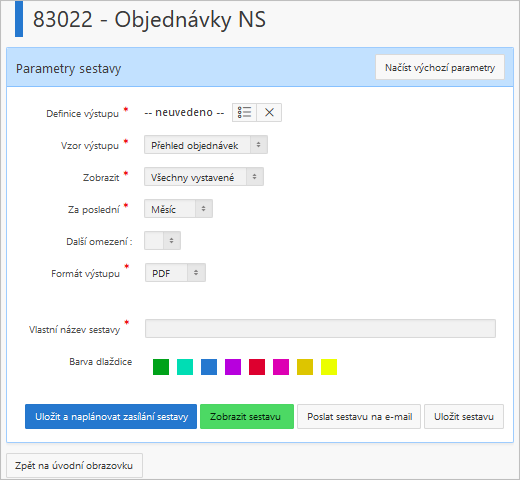Pick the purple tile color swatch
520x480 pixels.
pyautogui.click(x=233, y=367)
